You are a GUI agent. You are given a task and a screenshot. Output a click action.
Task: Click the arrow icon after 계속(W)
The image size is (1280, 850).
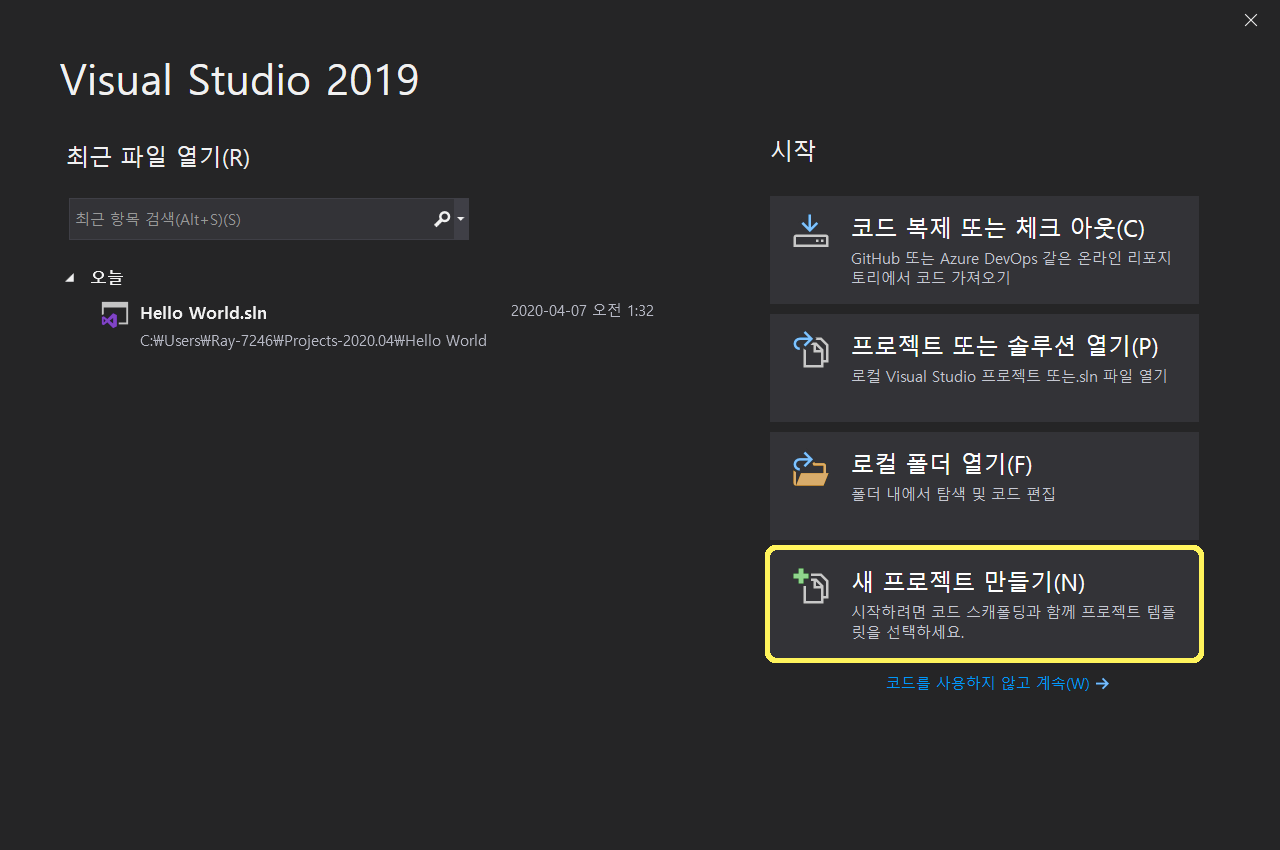(1102, 684)
